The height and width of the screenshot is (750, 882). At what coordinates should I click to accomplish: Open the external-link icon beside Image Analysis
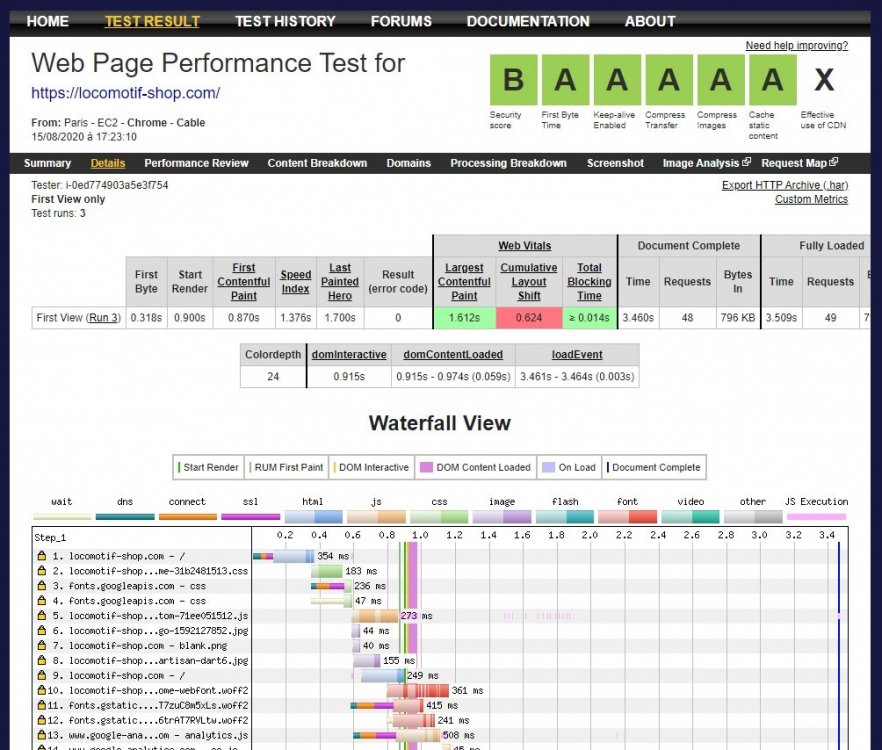pos(744,162)
